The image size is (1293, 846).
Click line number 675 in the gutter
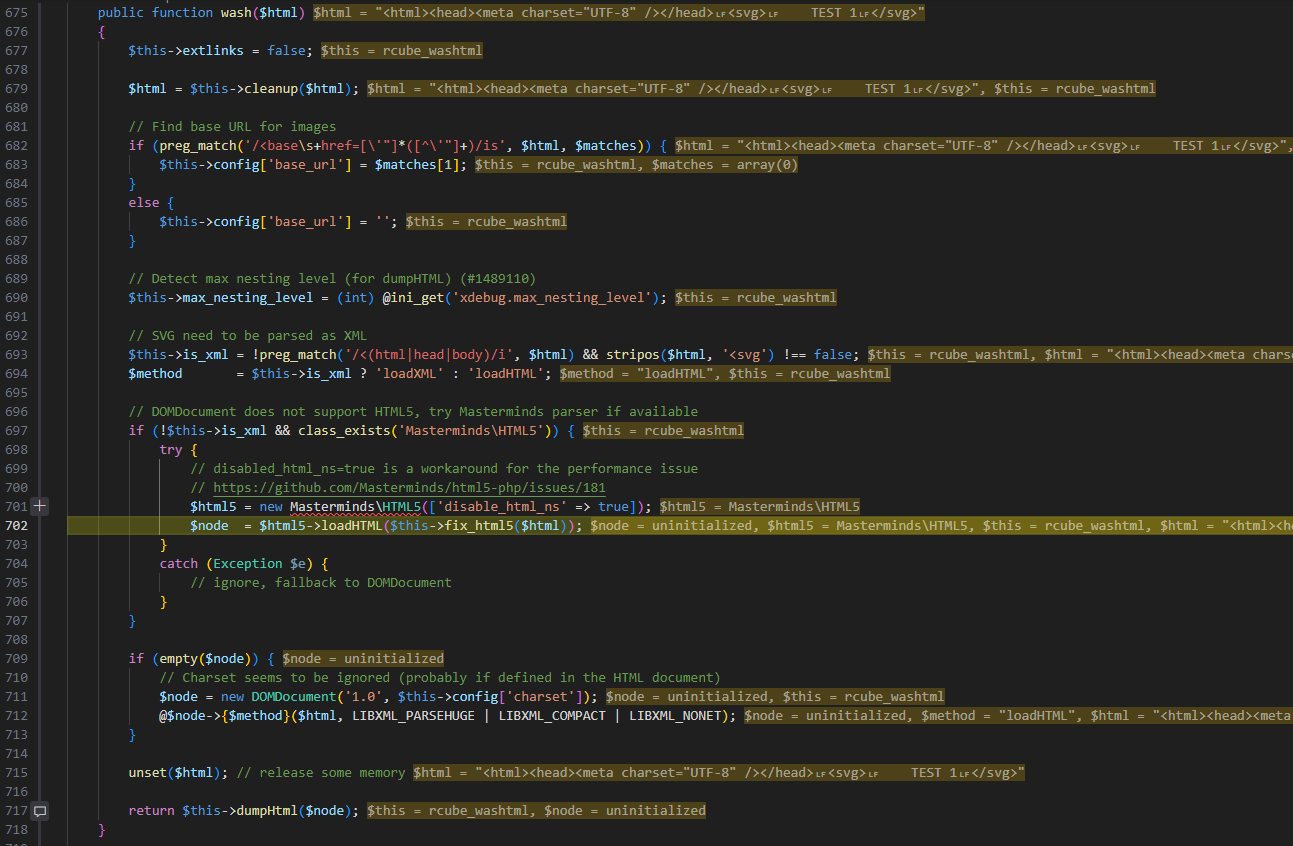tap(15, 13)
